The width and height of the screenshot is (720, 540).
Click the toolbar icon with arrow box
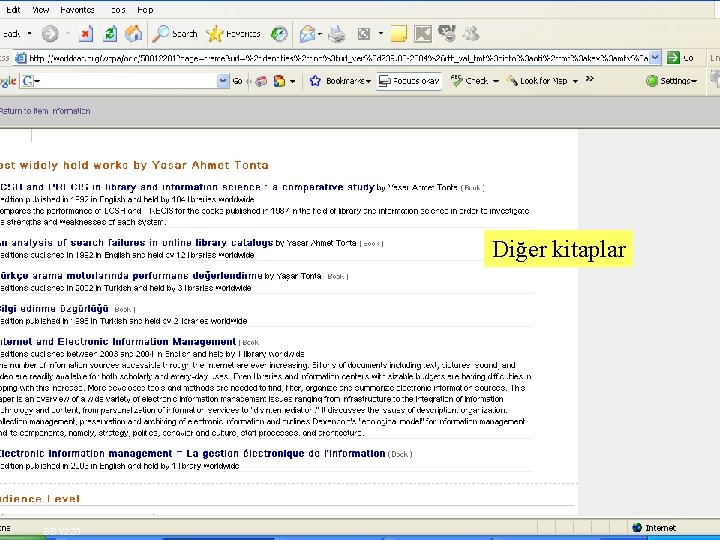(x=423, y=34)
